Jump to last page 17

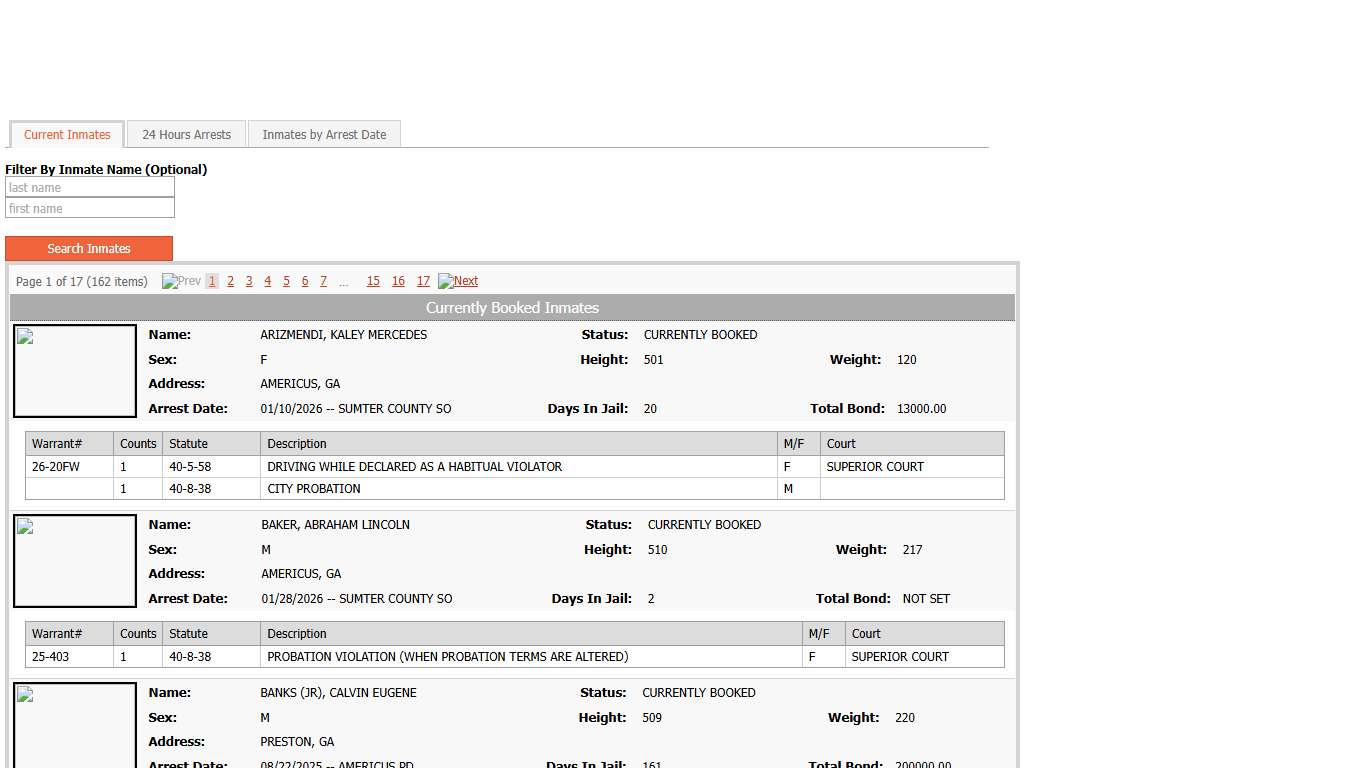click(x=423, y=282)
